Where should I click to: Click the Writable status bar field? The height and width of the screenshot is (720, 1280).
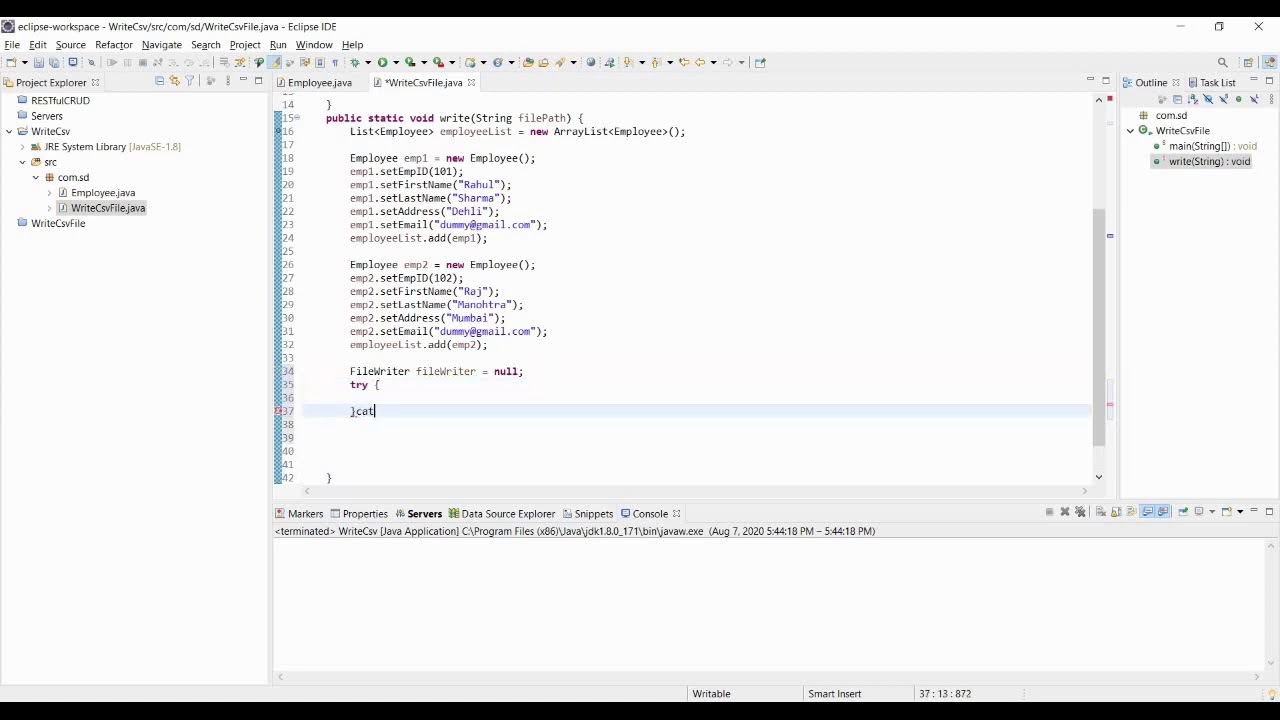point(711,693)
